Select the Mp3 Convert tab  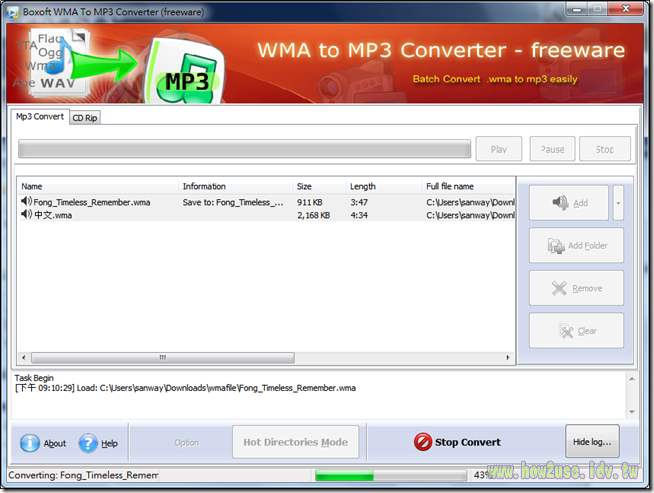[x=40, y=117]
